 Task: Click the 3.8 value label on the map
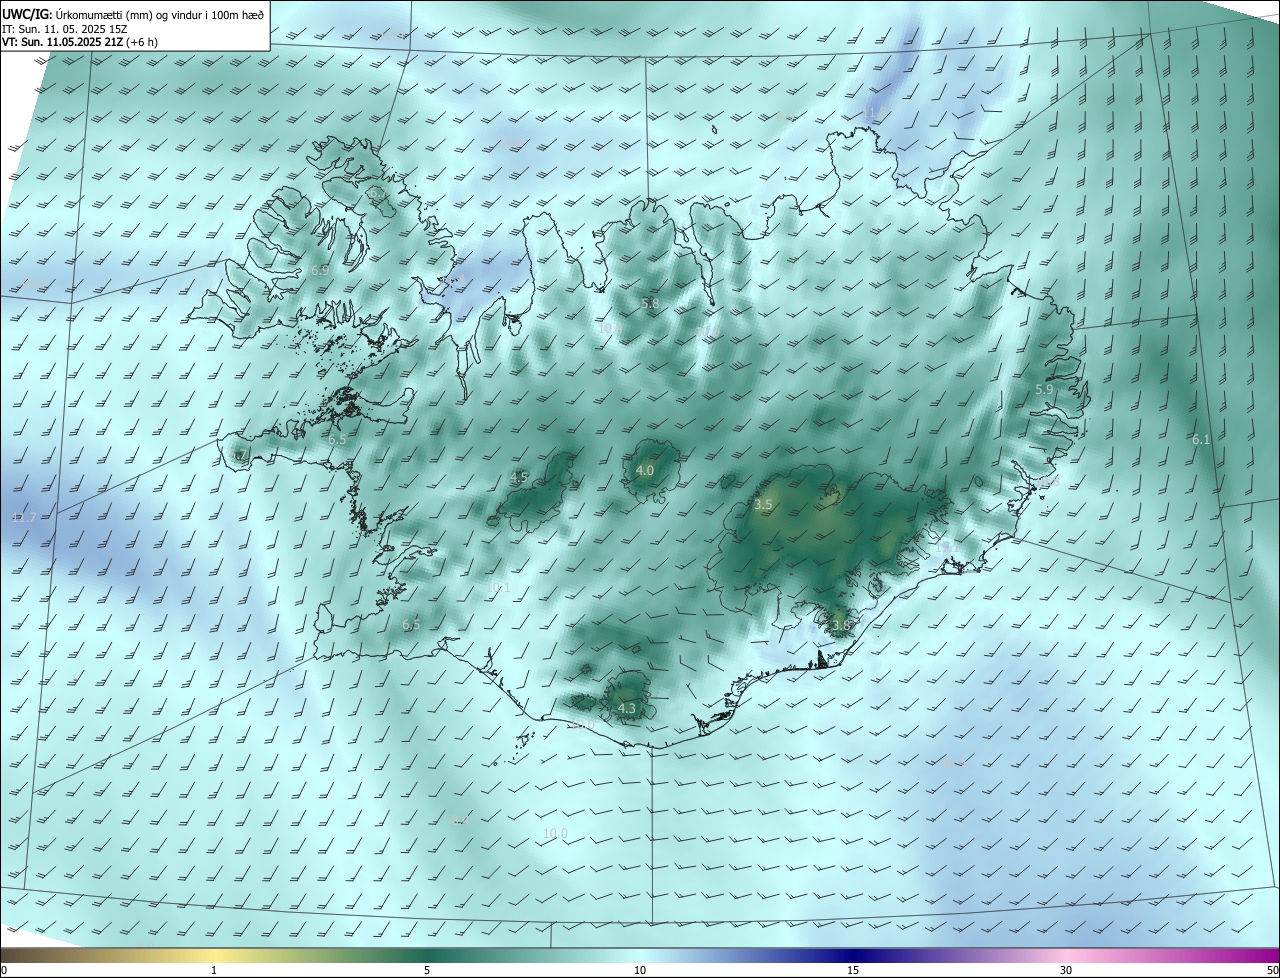(x=840, y=626)
